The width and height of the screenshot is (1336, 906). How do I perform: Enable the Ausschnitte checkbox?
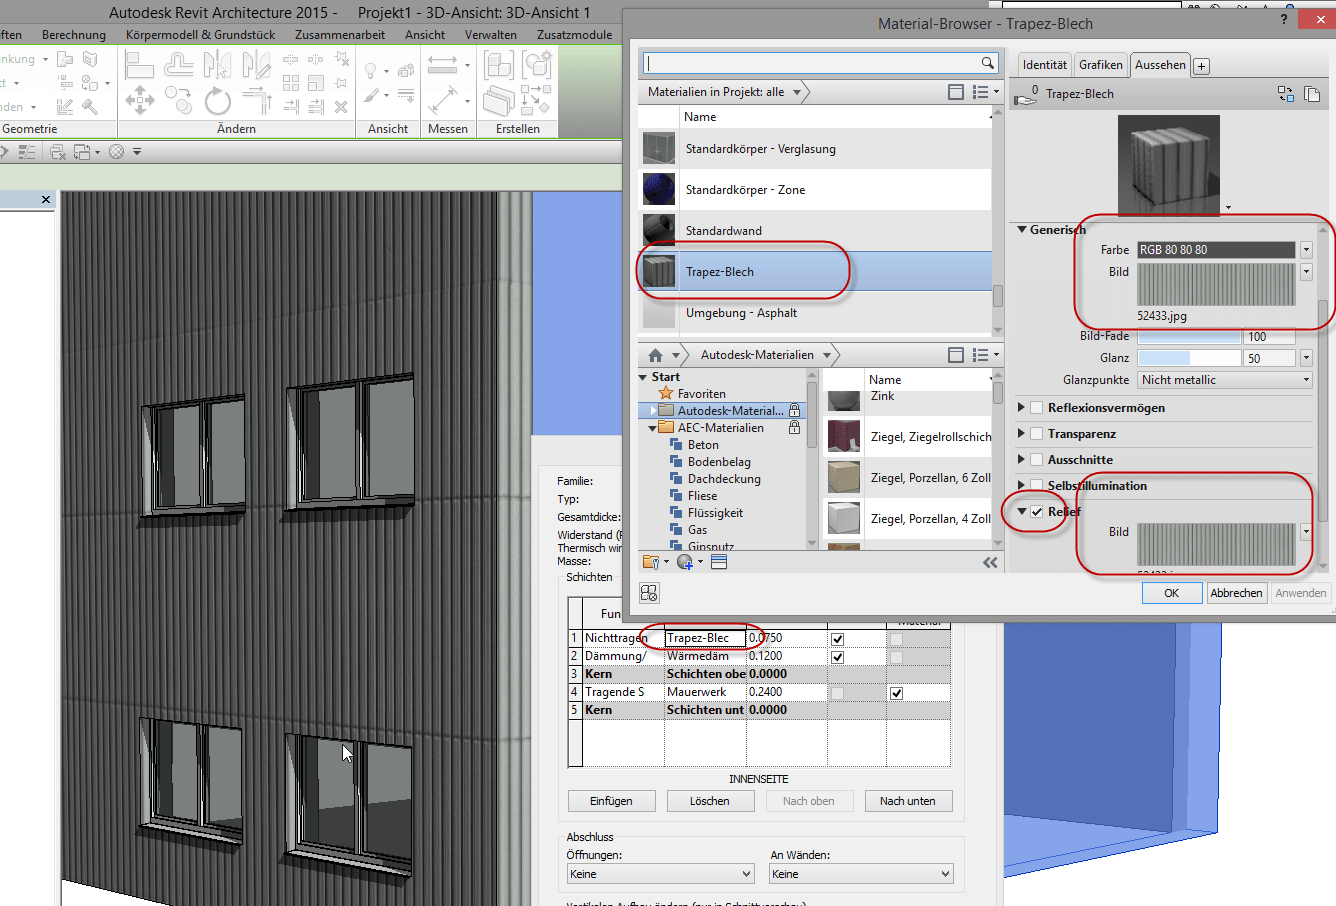(1037, 460)
